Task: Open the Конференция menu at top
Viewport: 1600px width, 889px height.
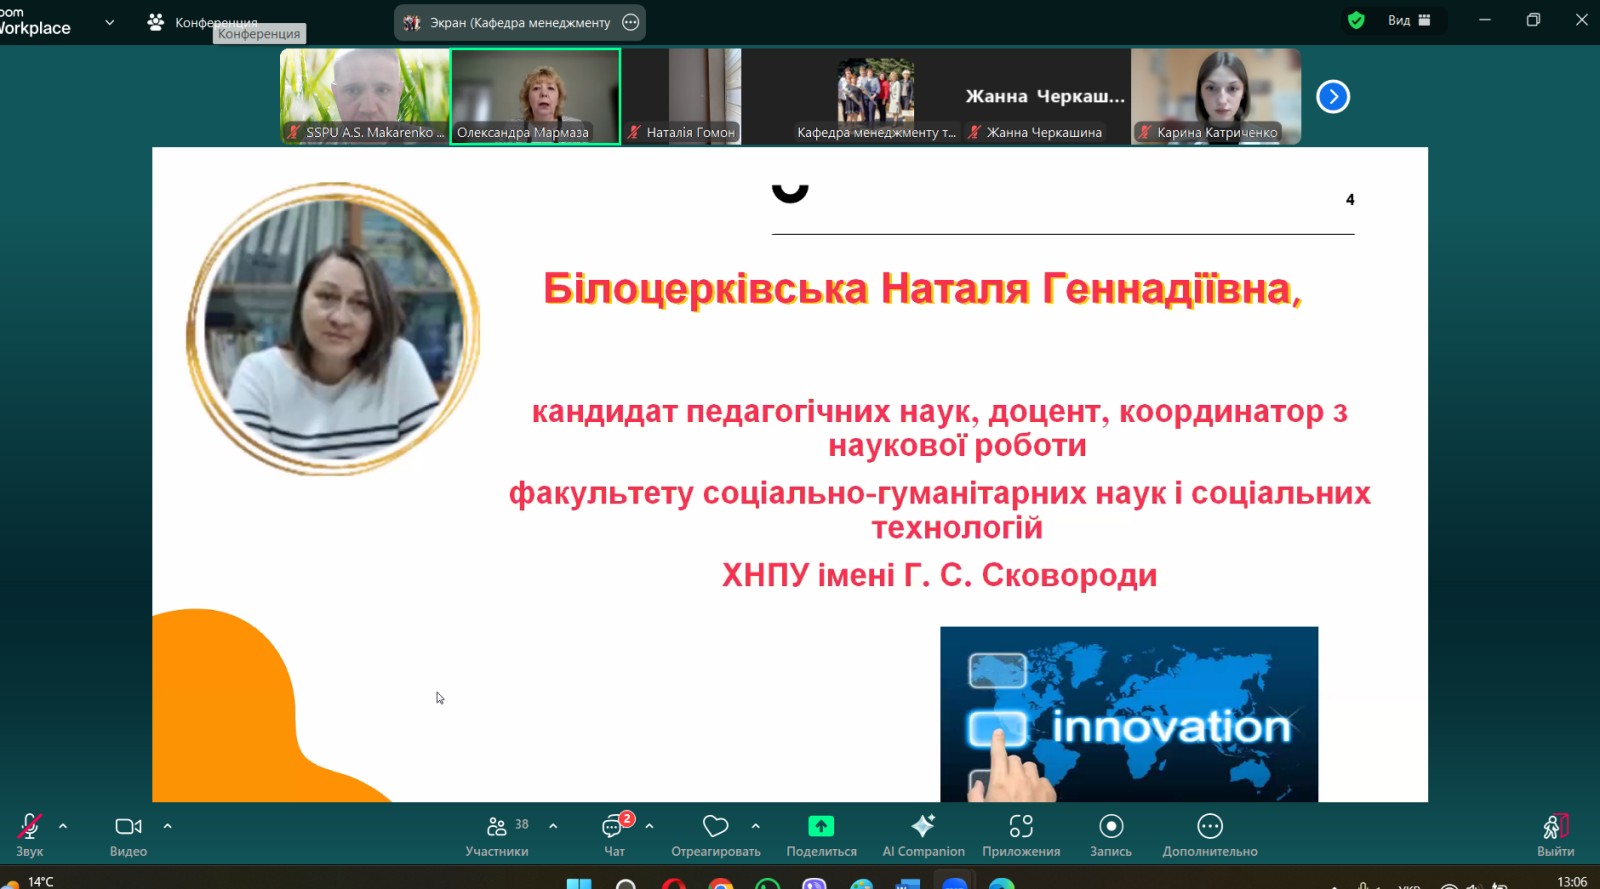Action: pyautogui.click(x=203, y=22)
